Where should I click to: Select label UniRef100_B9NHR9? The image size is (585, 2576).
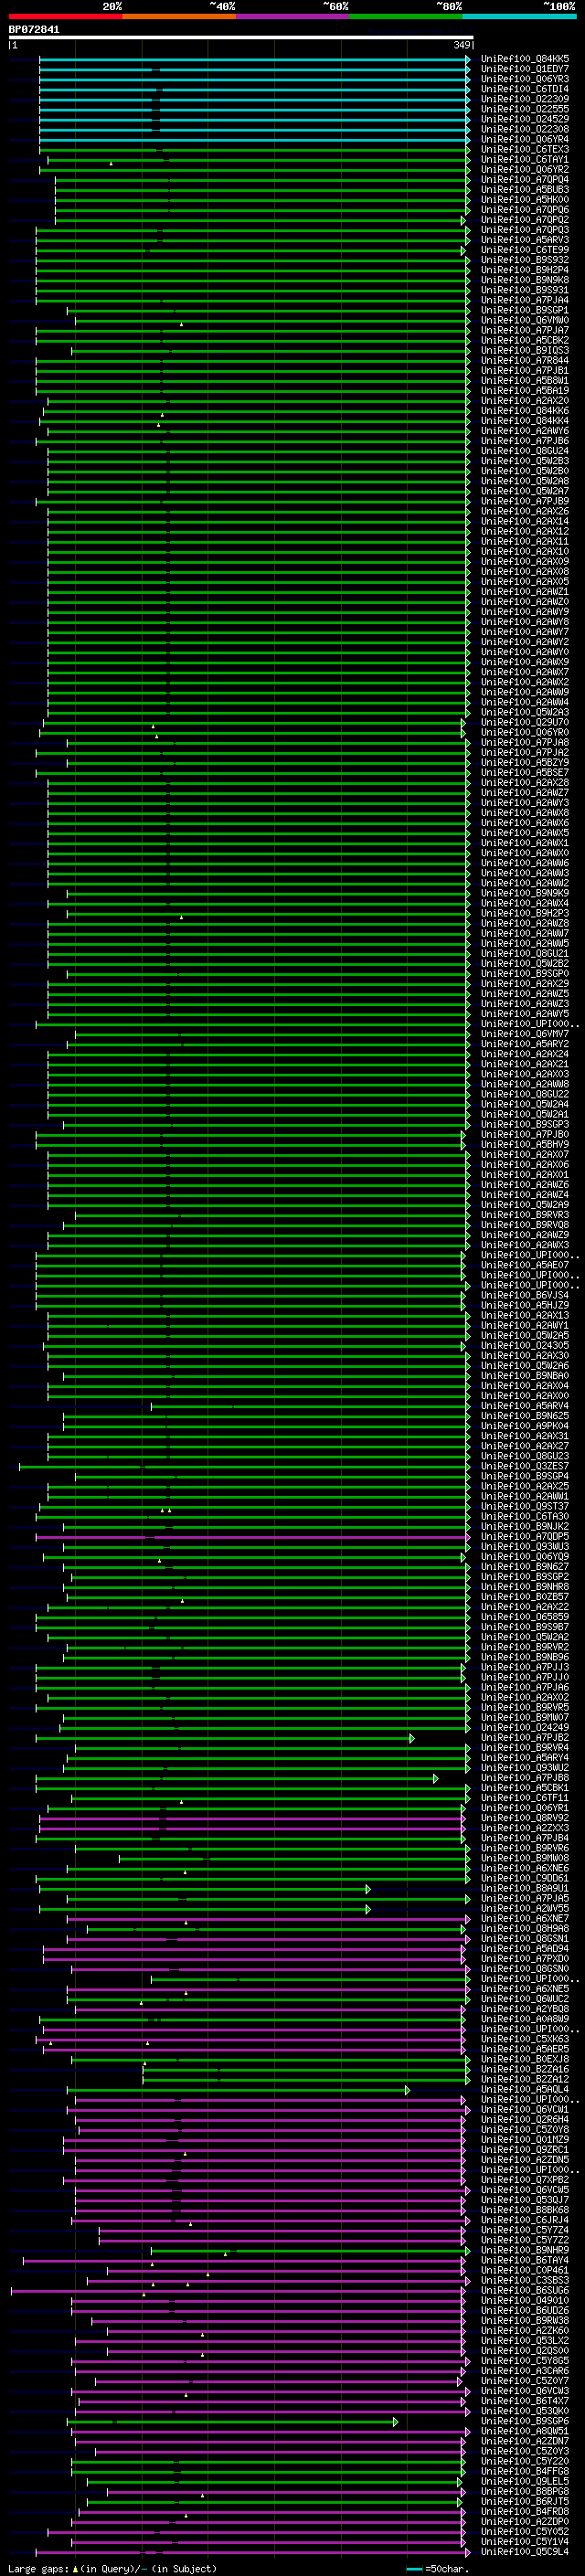point(524,2250)
